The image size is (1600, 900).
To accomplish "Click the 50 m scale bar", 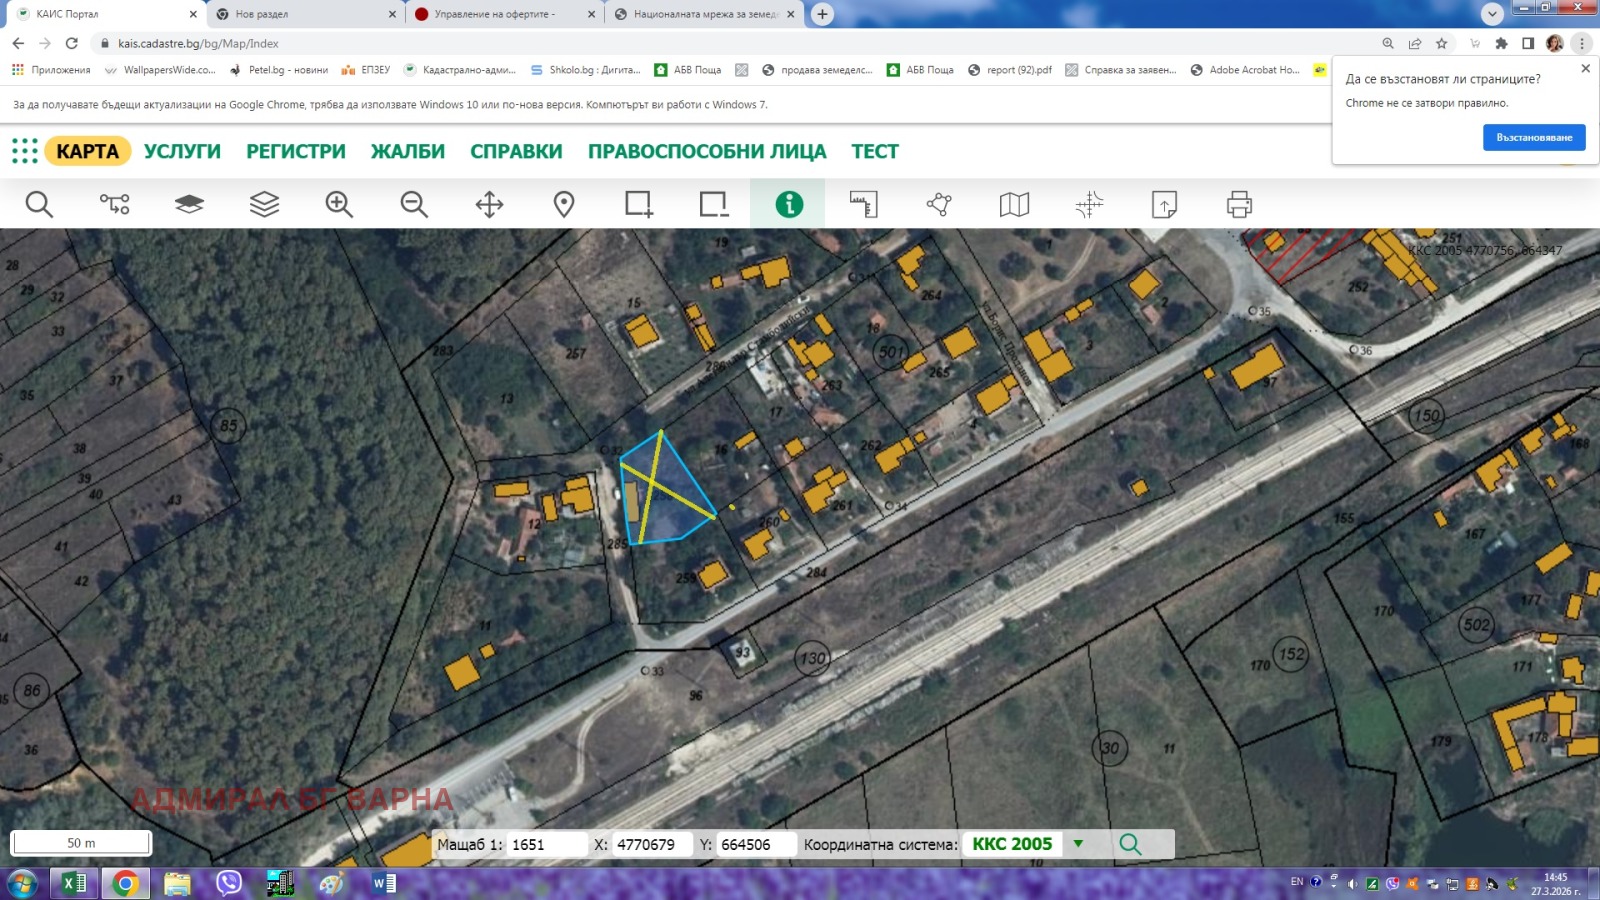I will [80, 842].
